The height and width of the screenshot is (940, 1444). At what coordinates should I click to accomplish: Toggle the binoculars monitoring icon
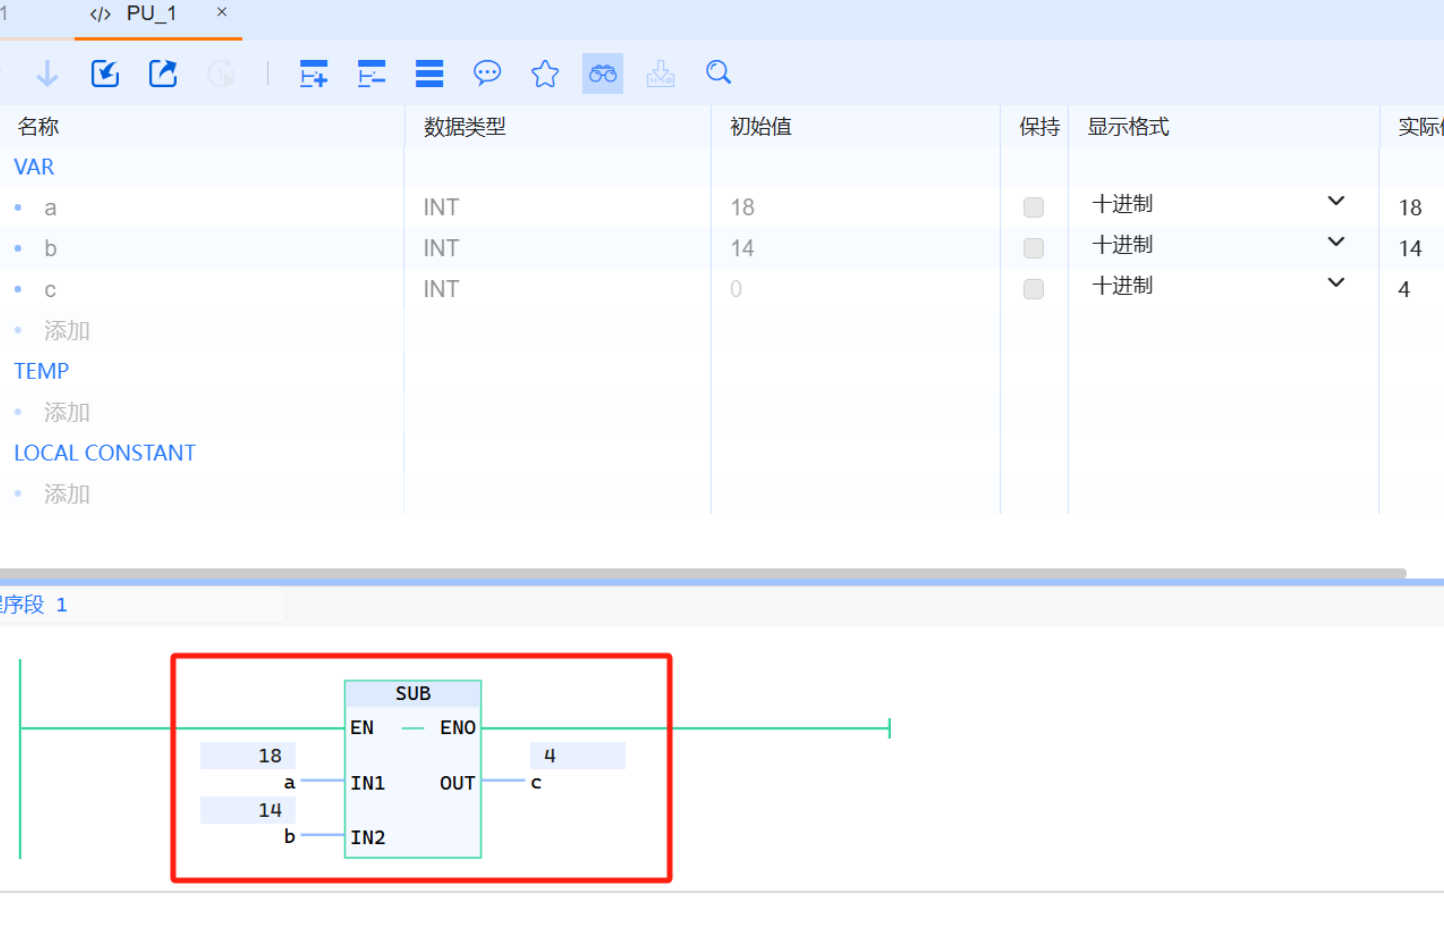point(602,73)
